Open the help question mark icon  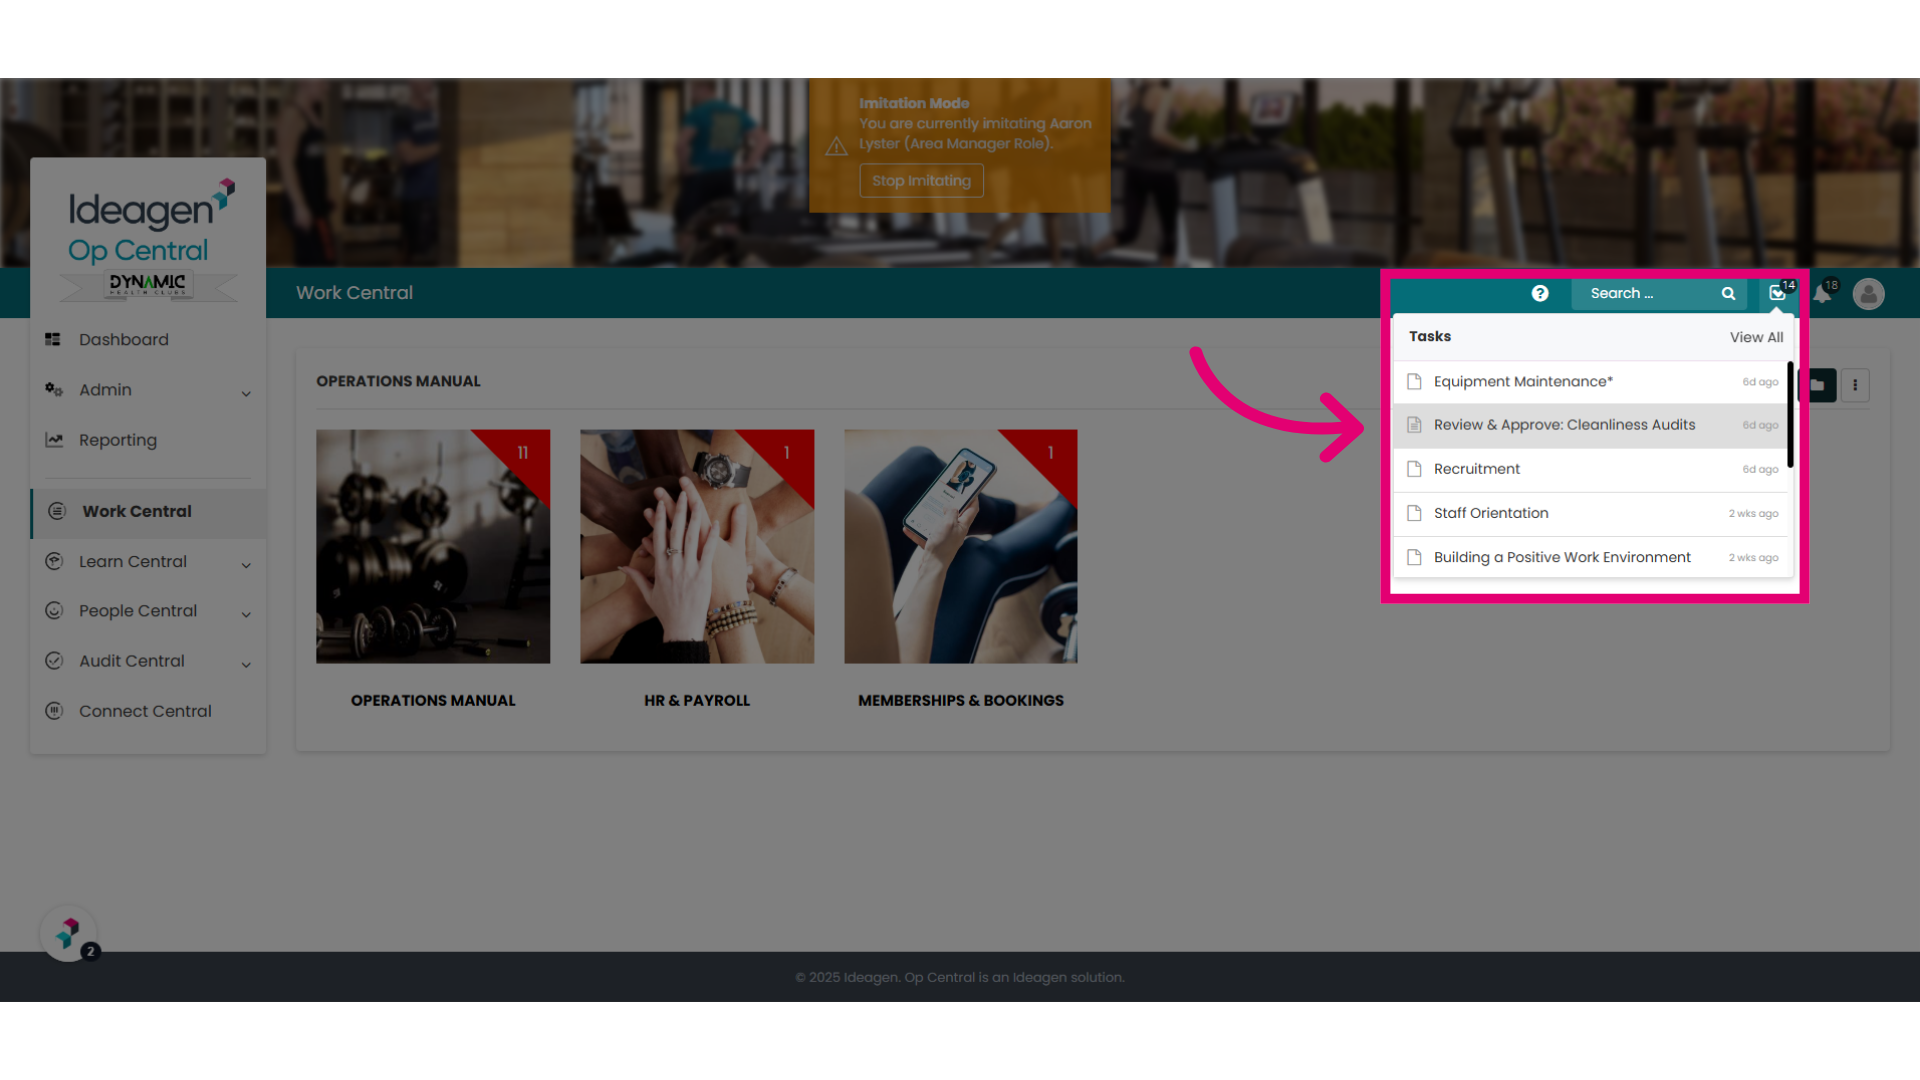(x=1540, y=293)
